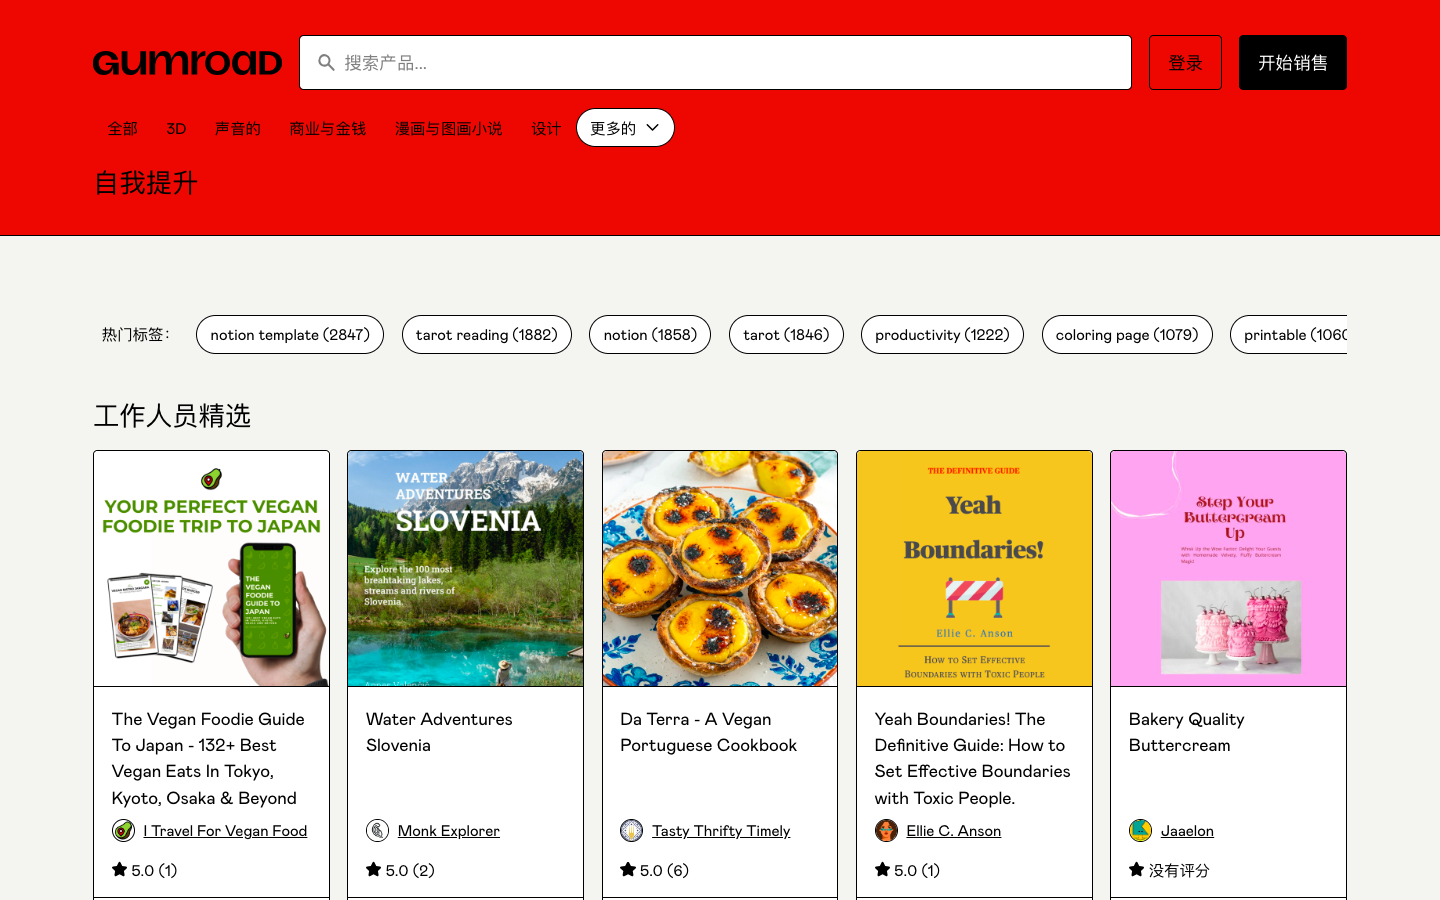Image resolution: width=1440 pixels, height=900 pixels.
Task: Open the Da Terra egg tarts cover image
Action: (720, 568)
